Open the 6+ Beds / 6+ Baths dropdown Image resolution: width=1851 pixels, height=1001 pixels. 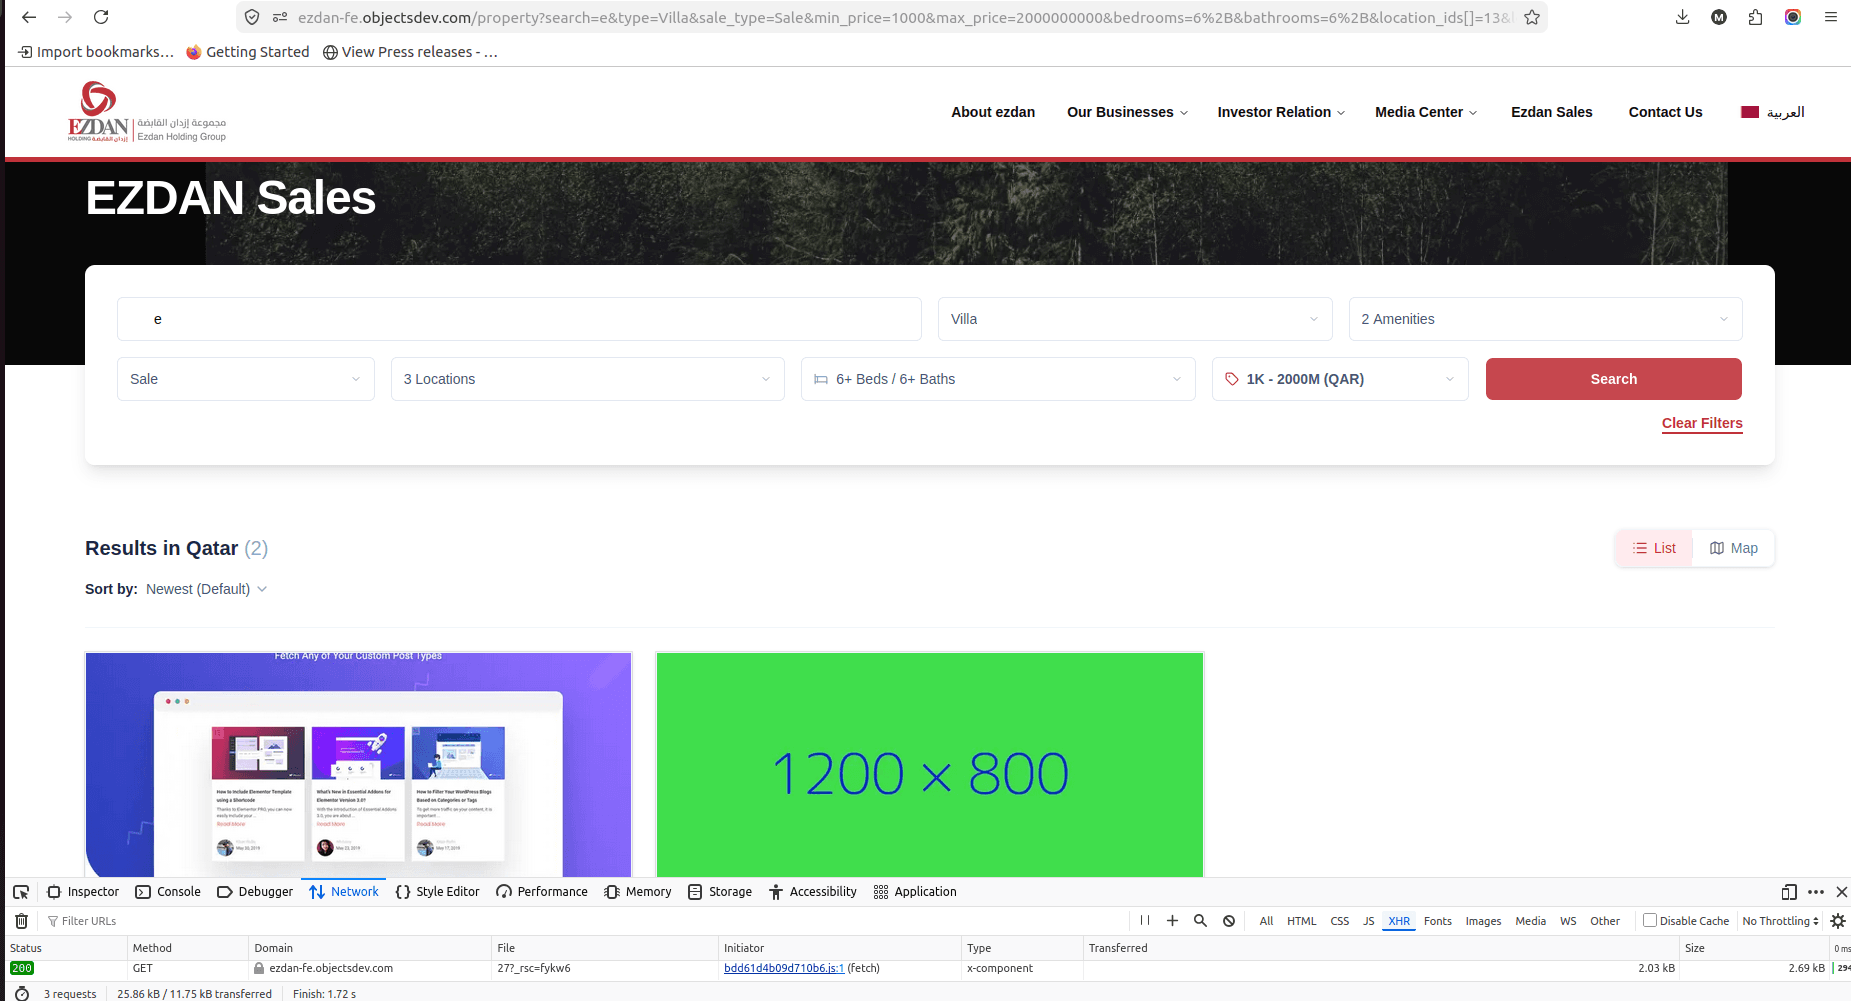pos(998,379)
